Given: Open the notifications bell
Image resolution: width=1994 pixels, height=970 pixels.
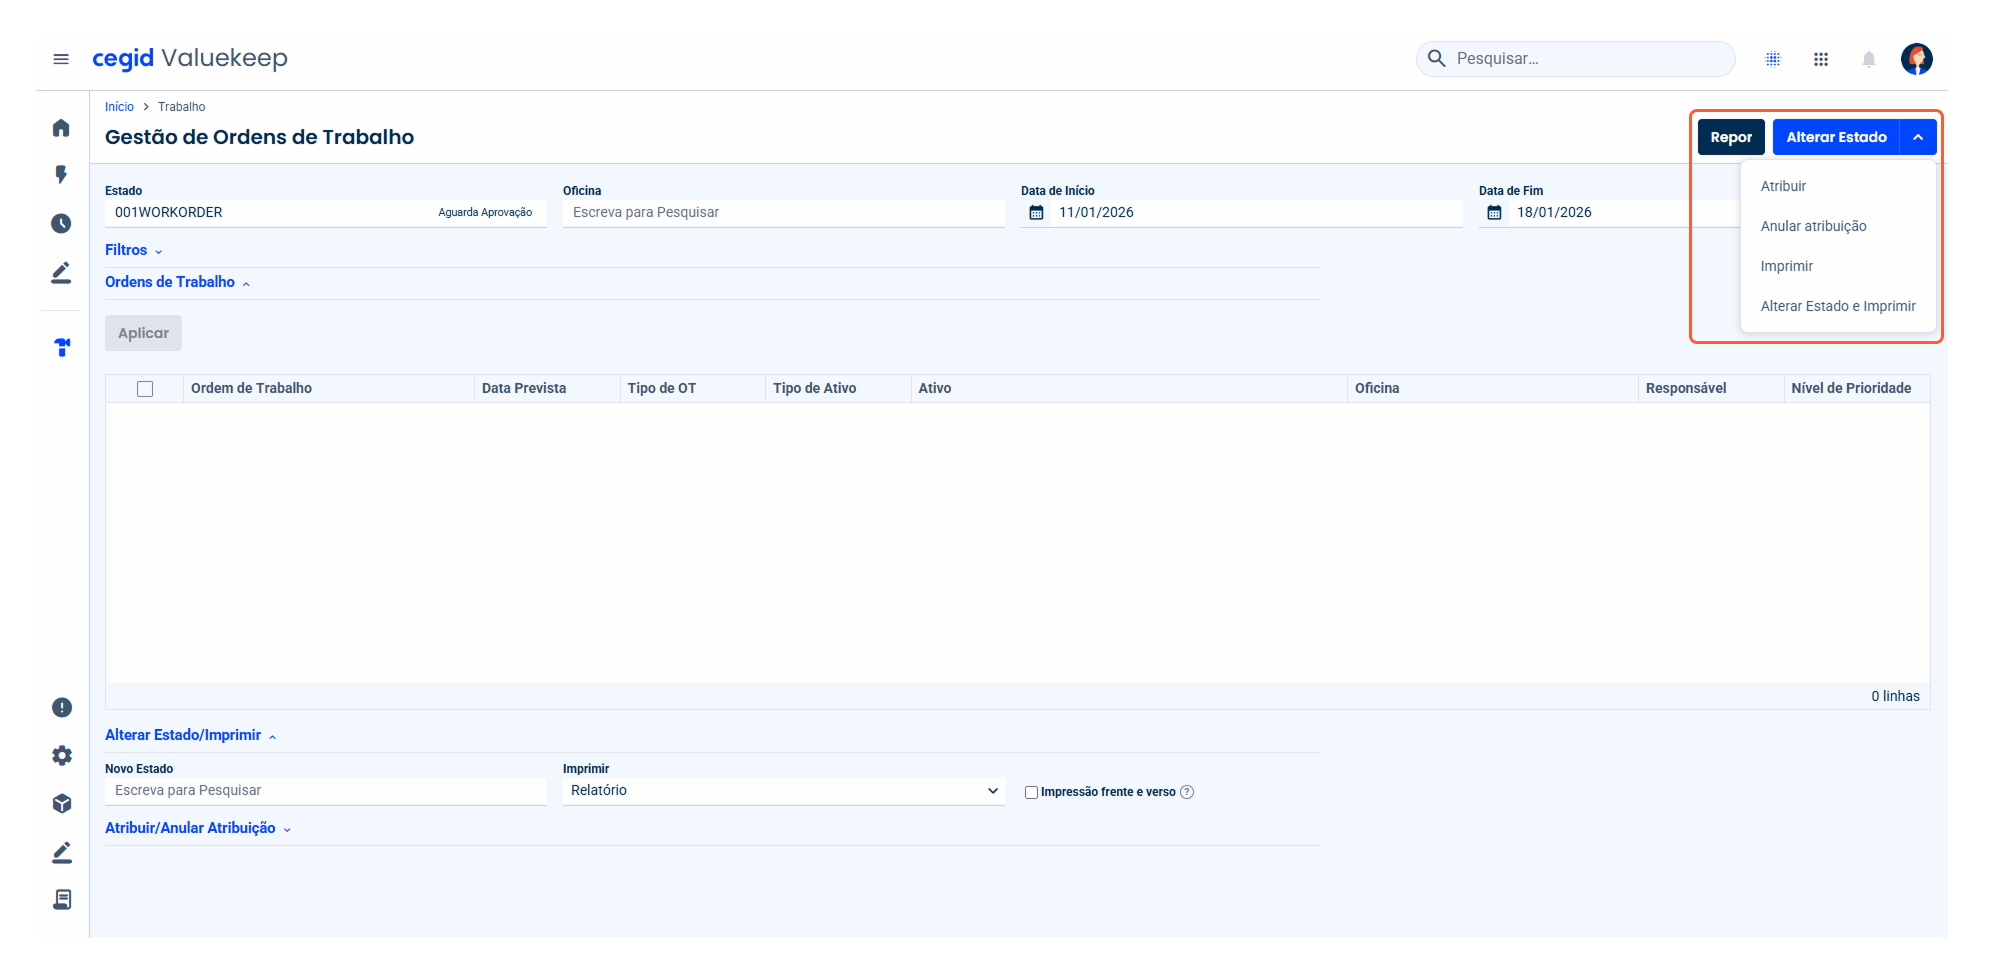Looking at the screenshot, I should (x=1868, y=59).
